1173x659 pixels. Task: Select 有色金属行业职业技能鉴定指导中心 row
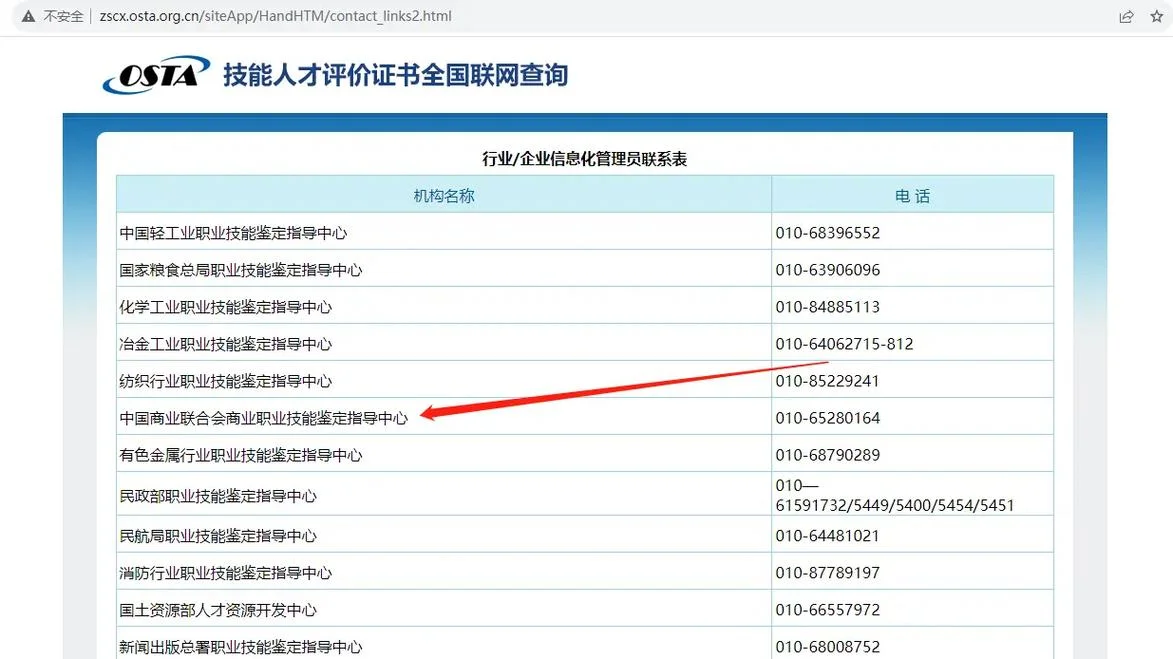585,455
